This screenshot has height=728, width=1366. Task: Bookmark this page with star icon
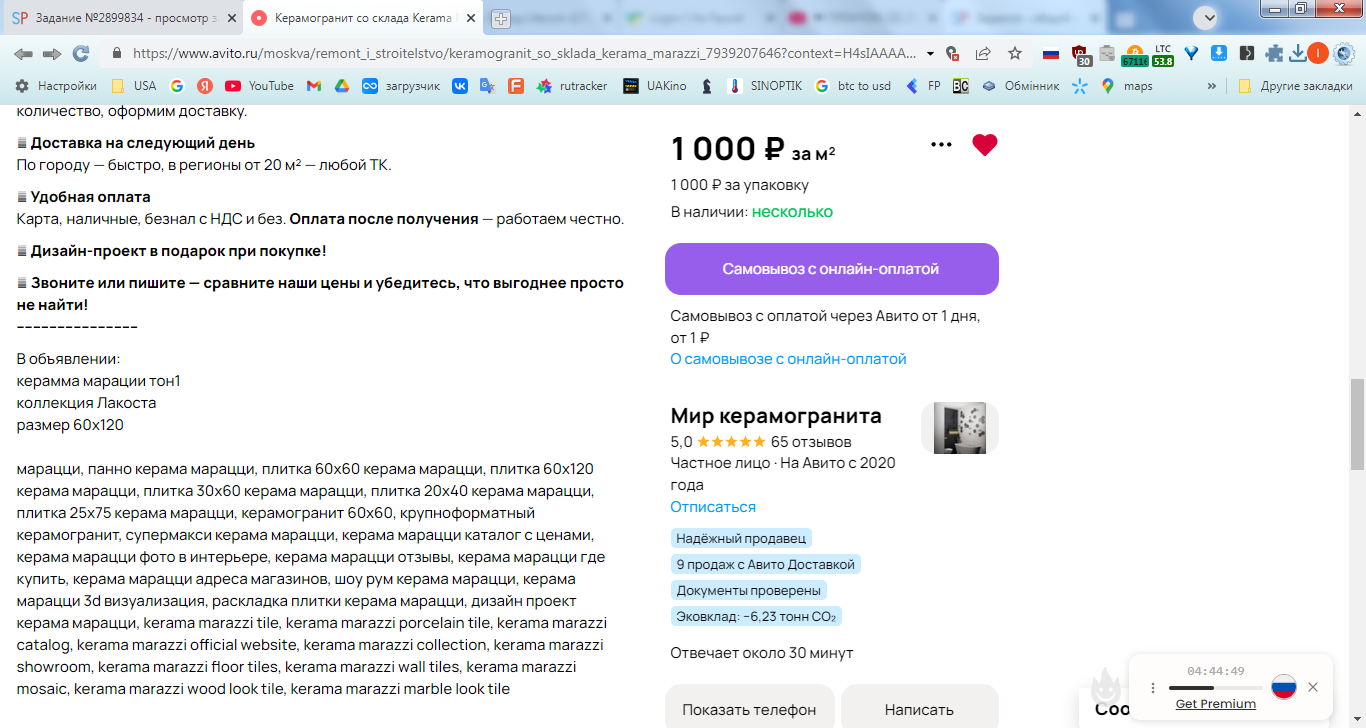[x=1015, y=53]
